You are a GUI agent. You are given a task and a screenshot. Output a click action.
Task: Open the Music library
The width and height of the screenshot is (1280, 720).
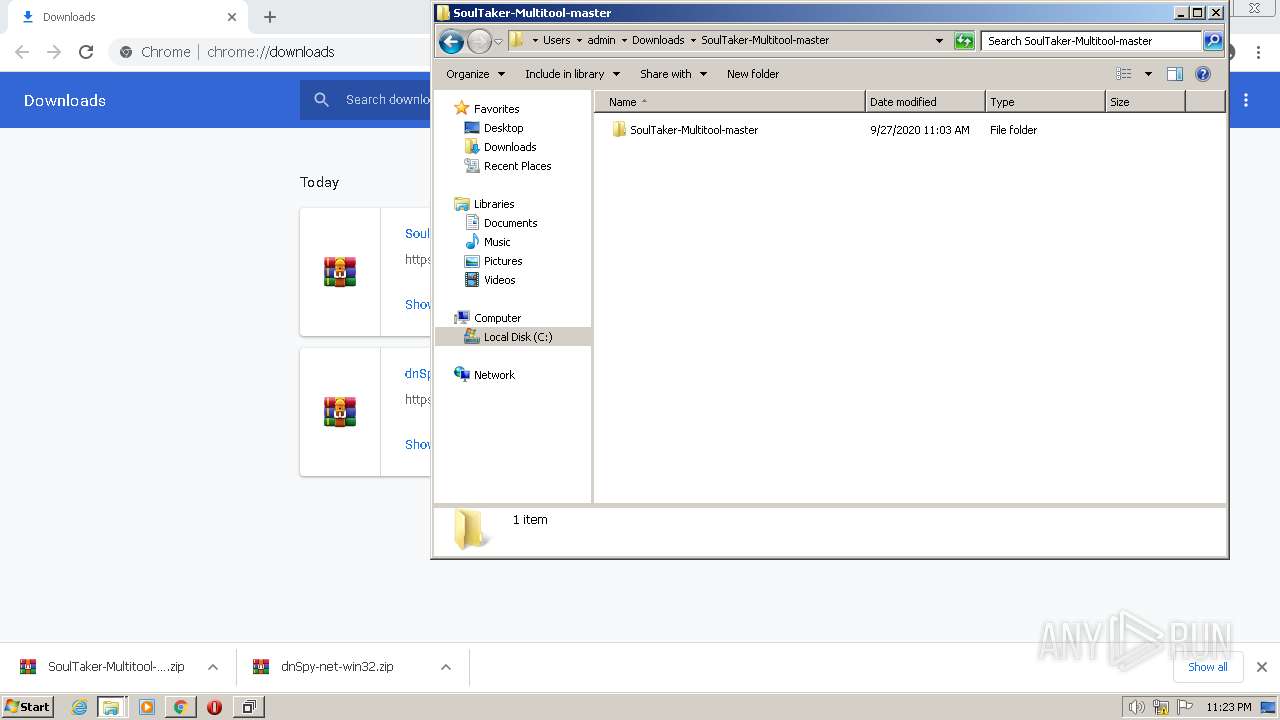pos(488,242)
